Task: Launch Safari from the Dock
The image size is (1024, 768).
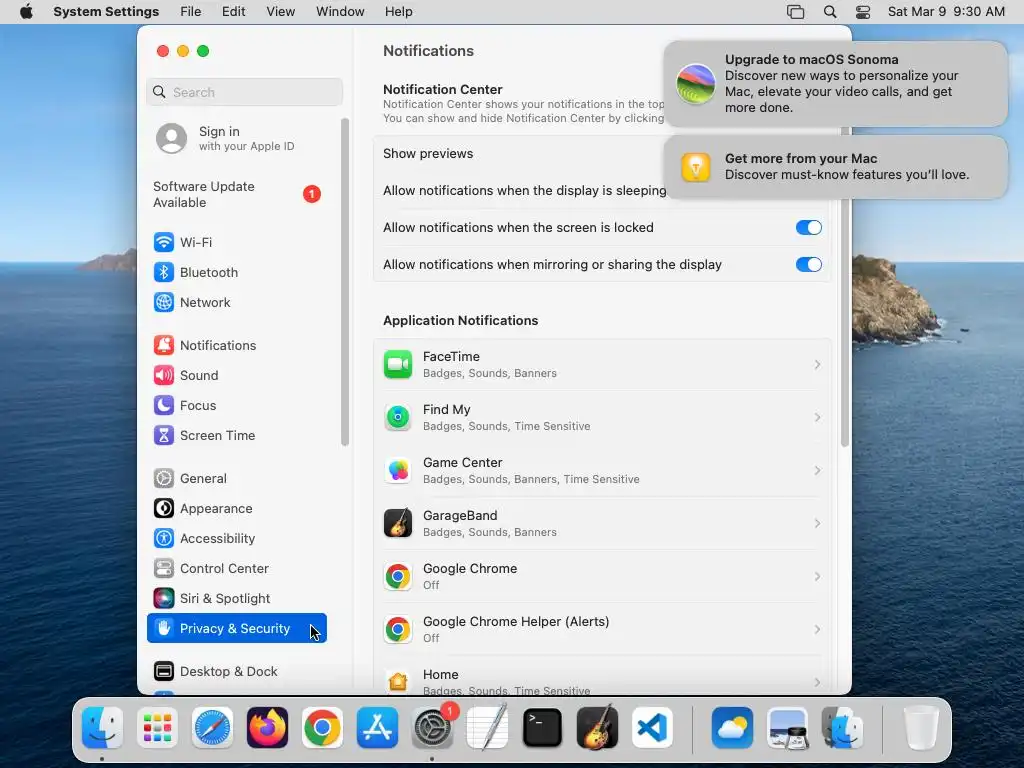Action: (212, 728)
